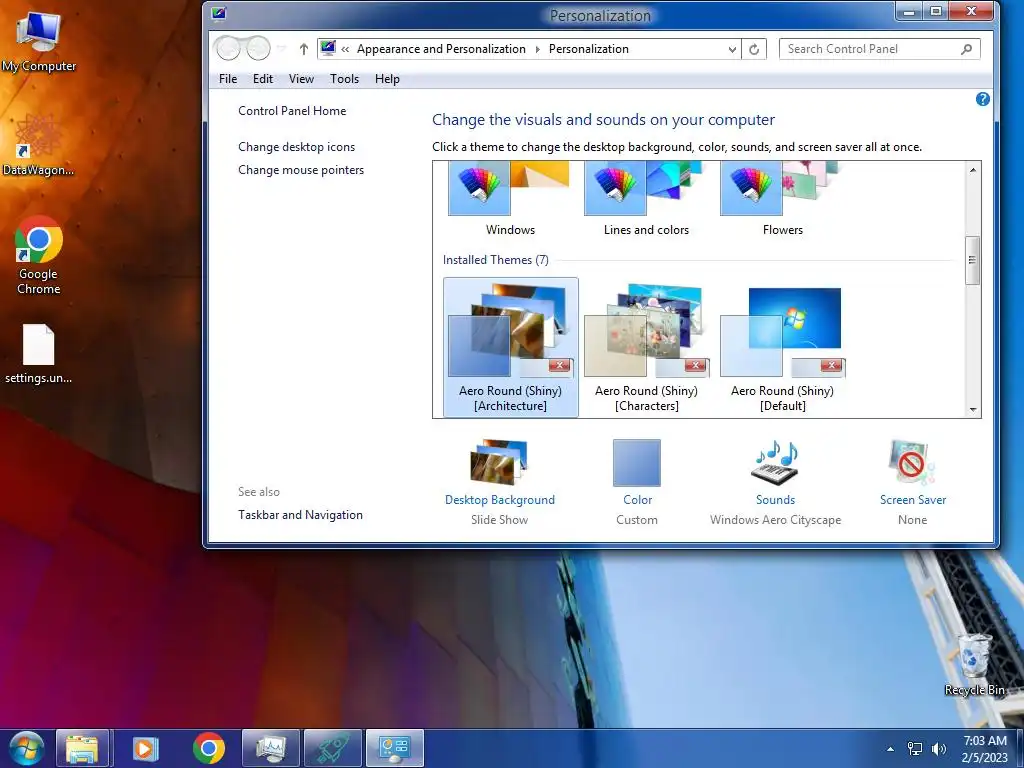
Task: Open the View menu
Action: point(301,79)
